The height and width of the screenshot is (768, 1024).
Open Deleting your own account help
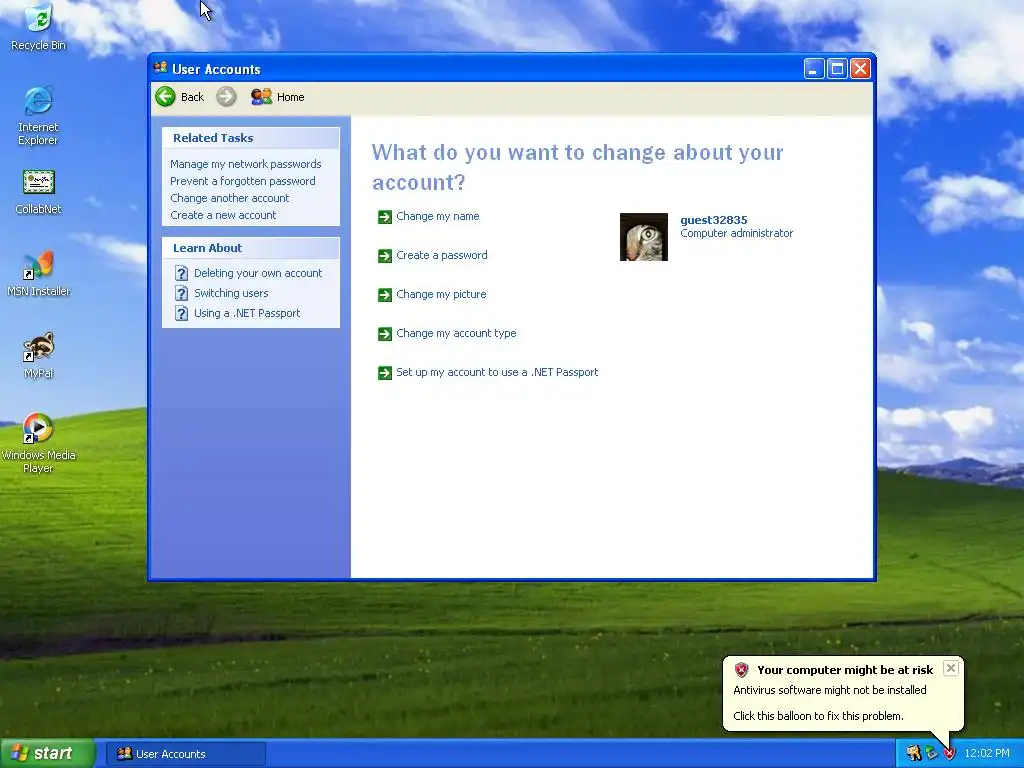(258, 273)
